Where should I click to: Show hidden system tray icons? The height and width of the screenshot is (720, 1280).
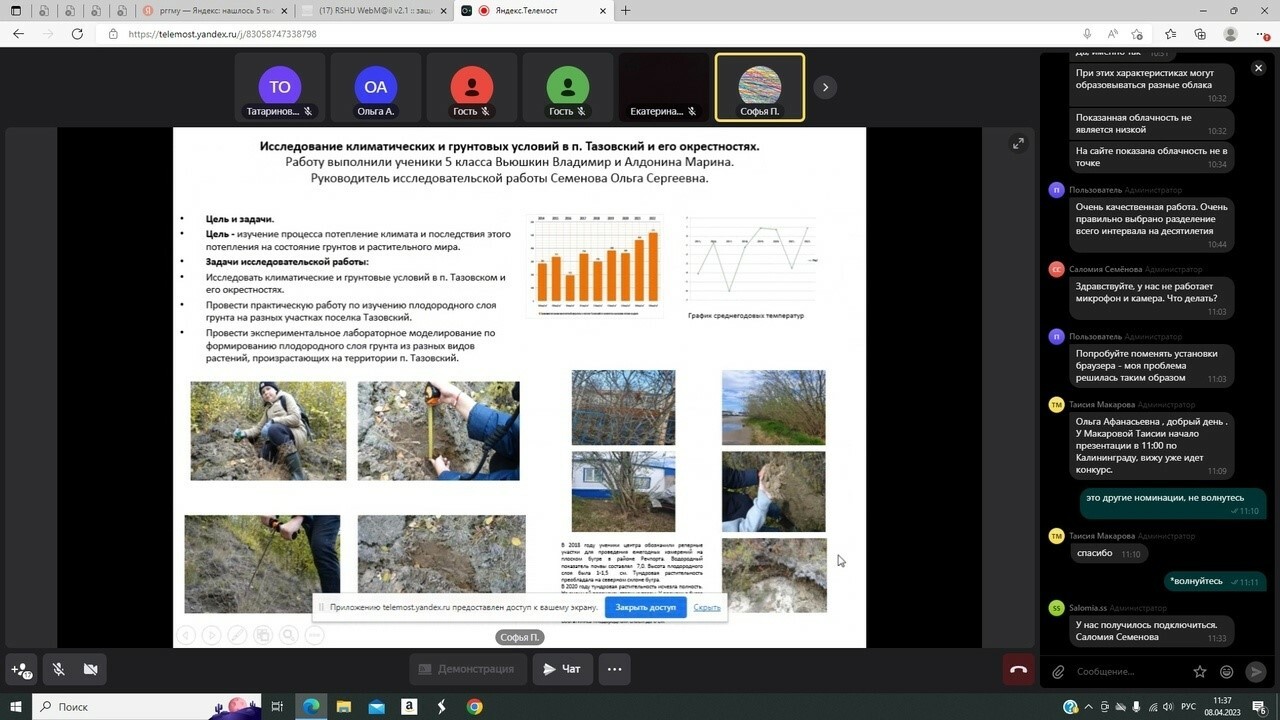pos(1089,707)
